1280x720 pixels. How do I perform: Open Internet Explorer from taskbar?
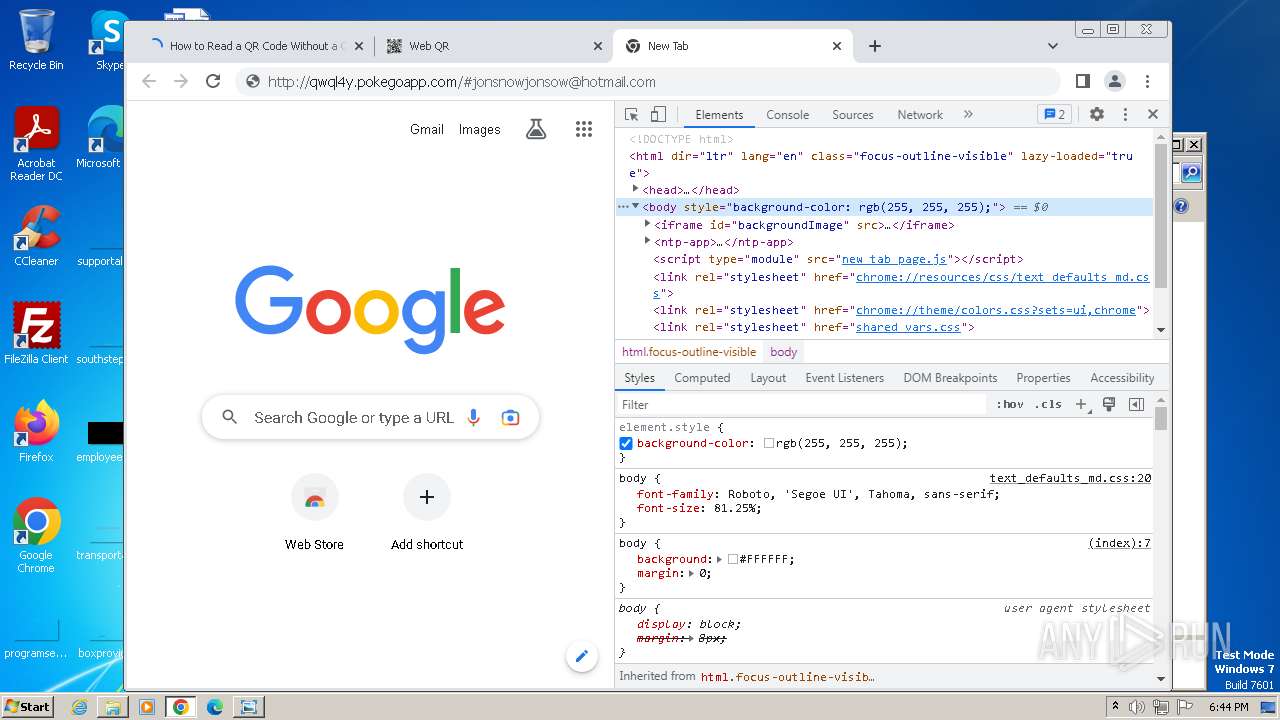79,707
